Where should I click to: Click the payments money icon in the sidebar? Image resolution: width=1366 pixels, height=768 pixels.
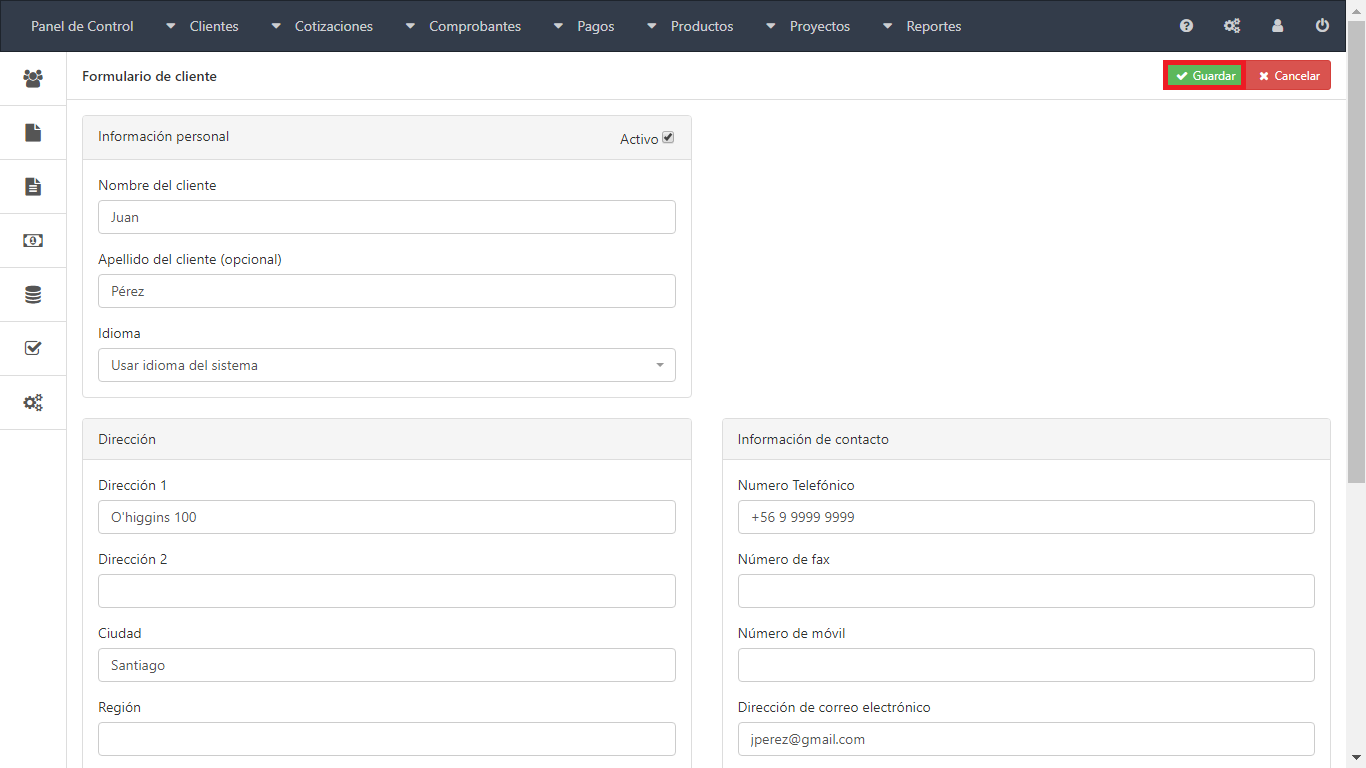(33, 240)
